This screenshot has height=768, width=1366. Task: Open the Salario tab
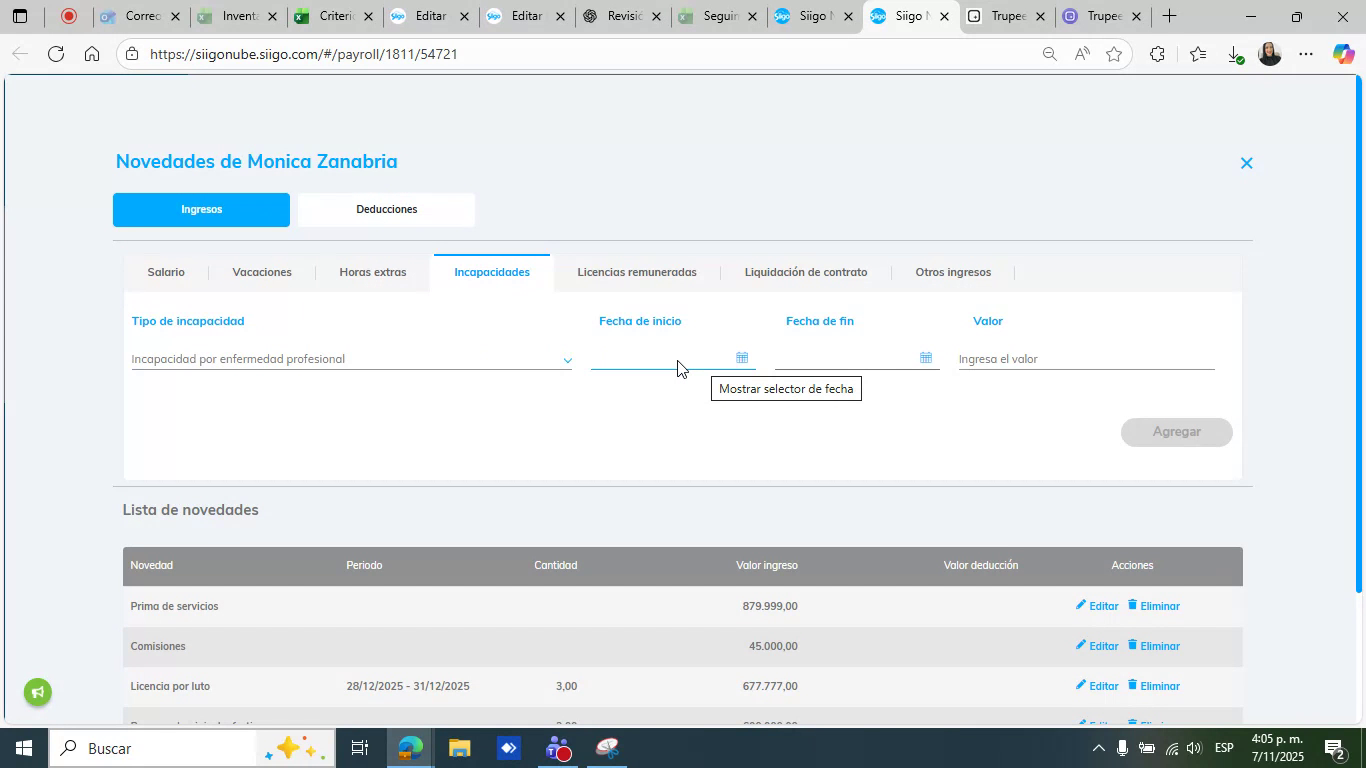166,272
